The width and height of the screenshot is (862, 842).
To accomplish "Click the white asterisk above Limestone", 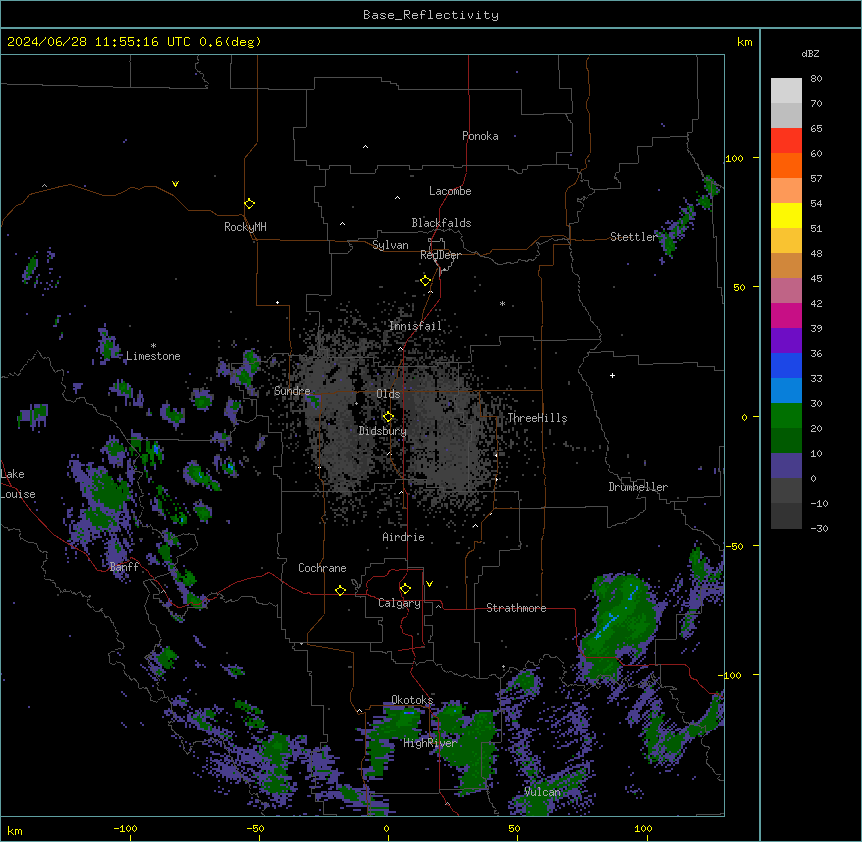I will point(153,346).
